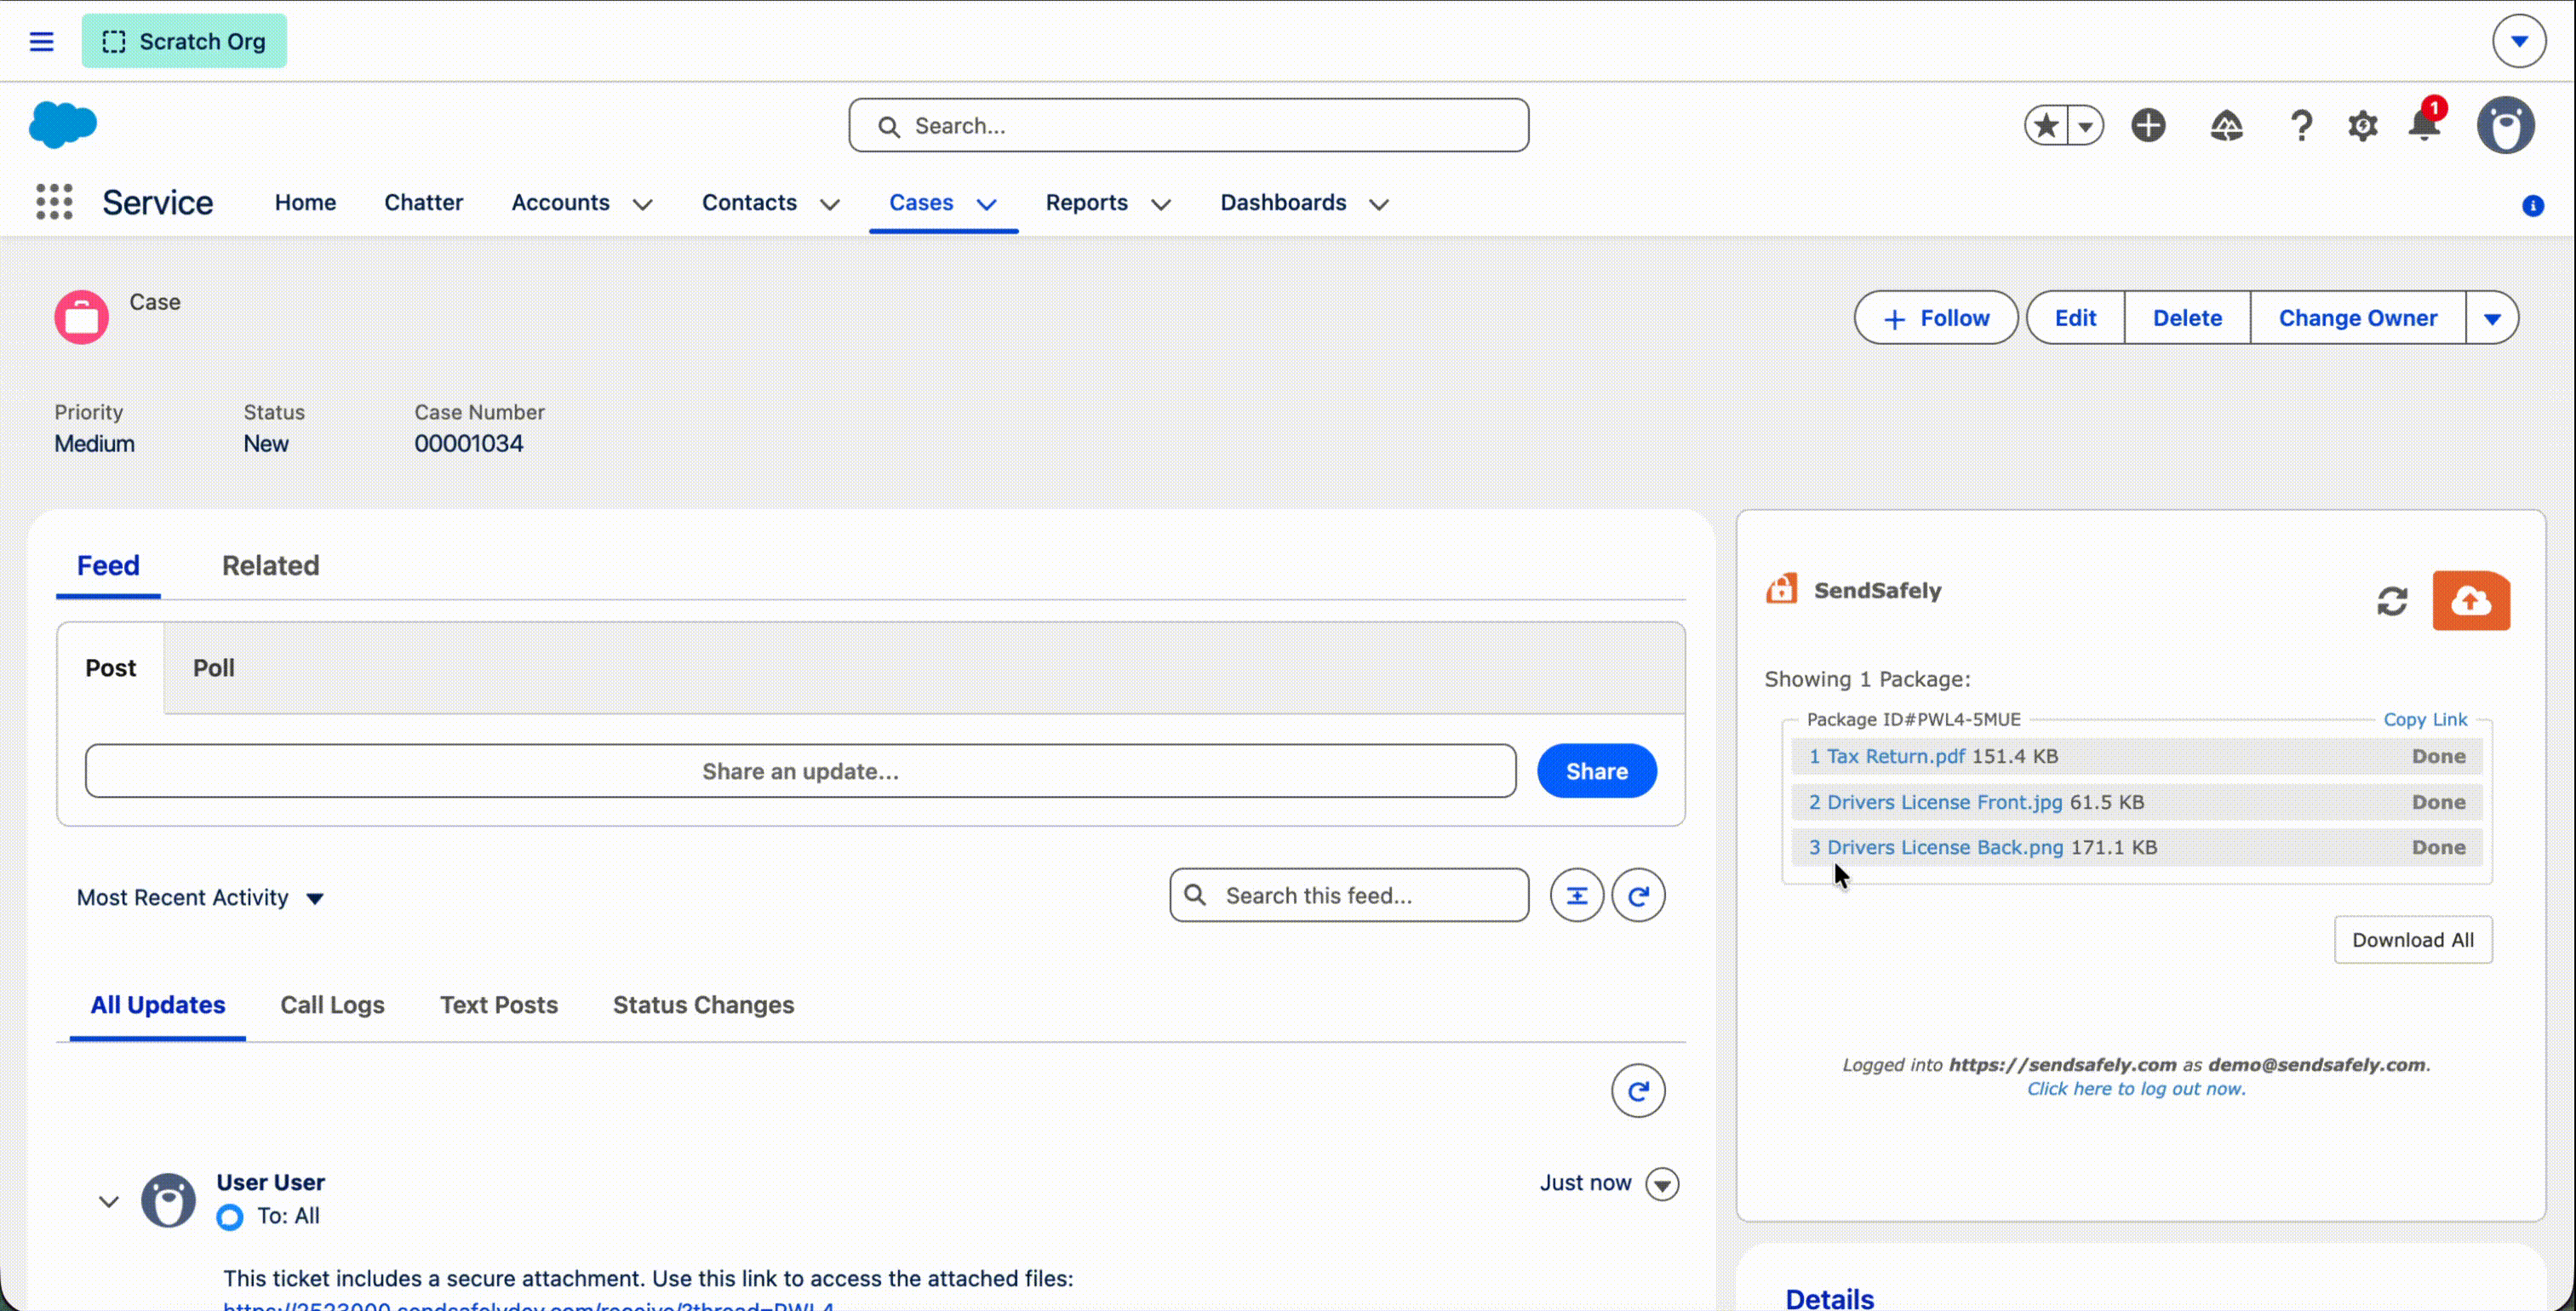Click here to log out now link
This screenshot has height=1311, width=2576.
(2135, 1089)
